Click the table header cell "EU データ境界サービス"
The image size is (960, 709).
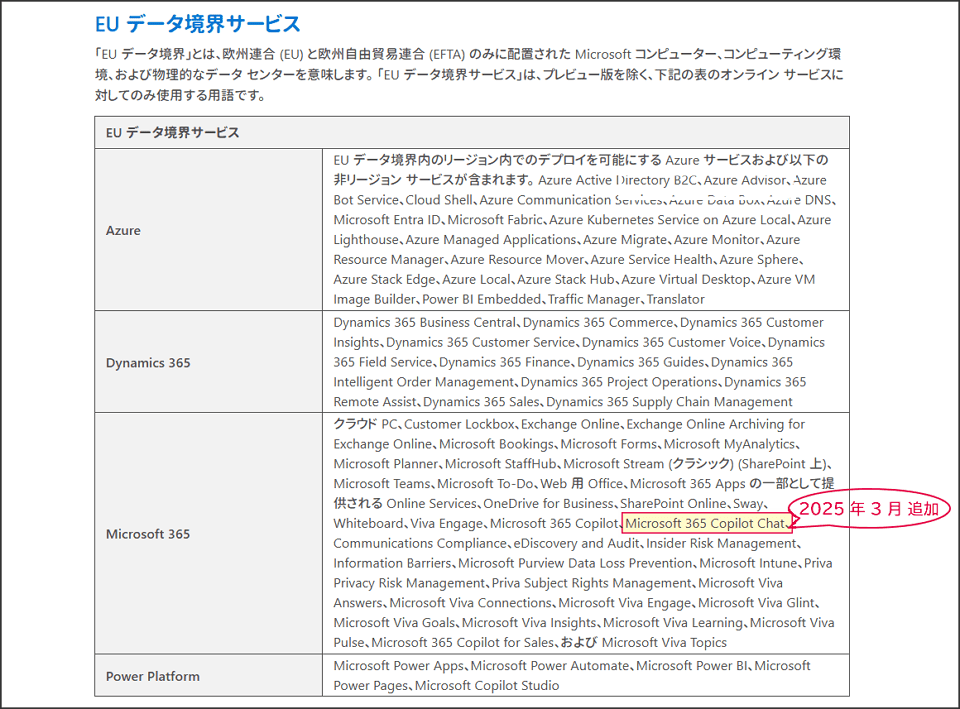(471, 132)
